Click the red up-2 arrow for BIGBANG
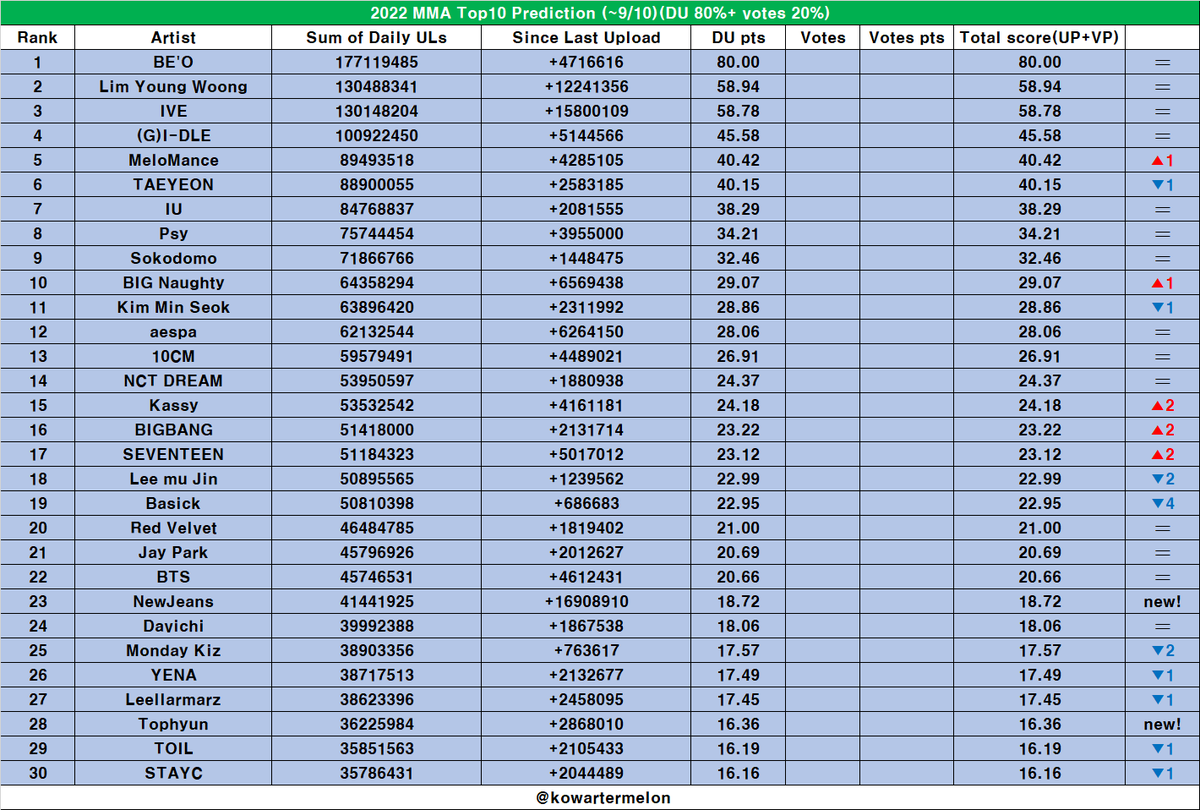This screenshot has width=1200, height=810. click(x=1162, y=430)
